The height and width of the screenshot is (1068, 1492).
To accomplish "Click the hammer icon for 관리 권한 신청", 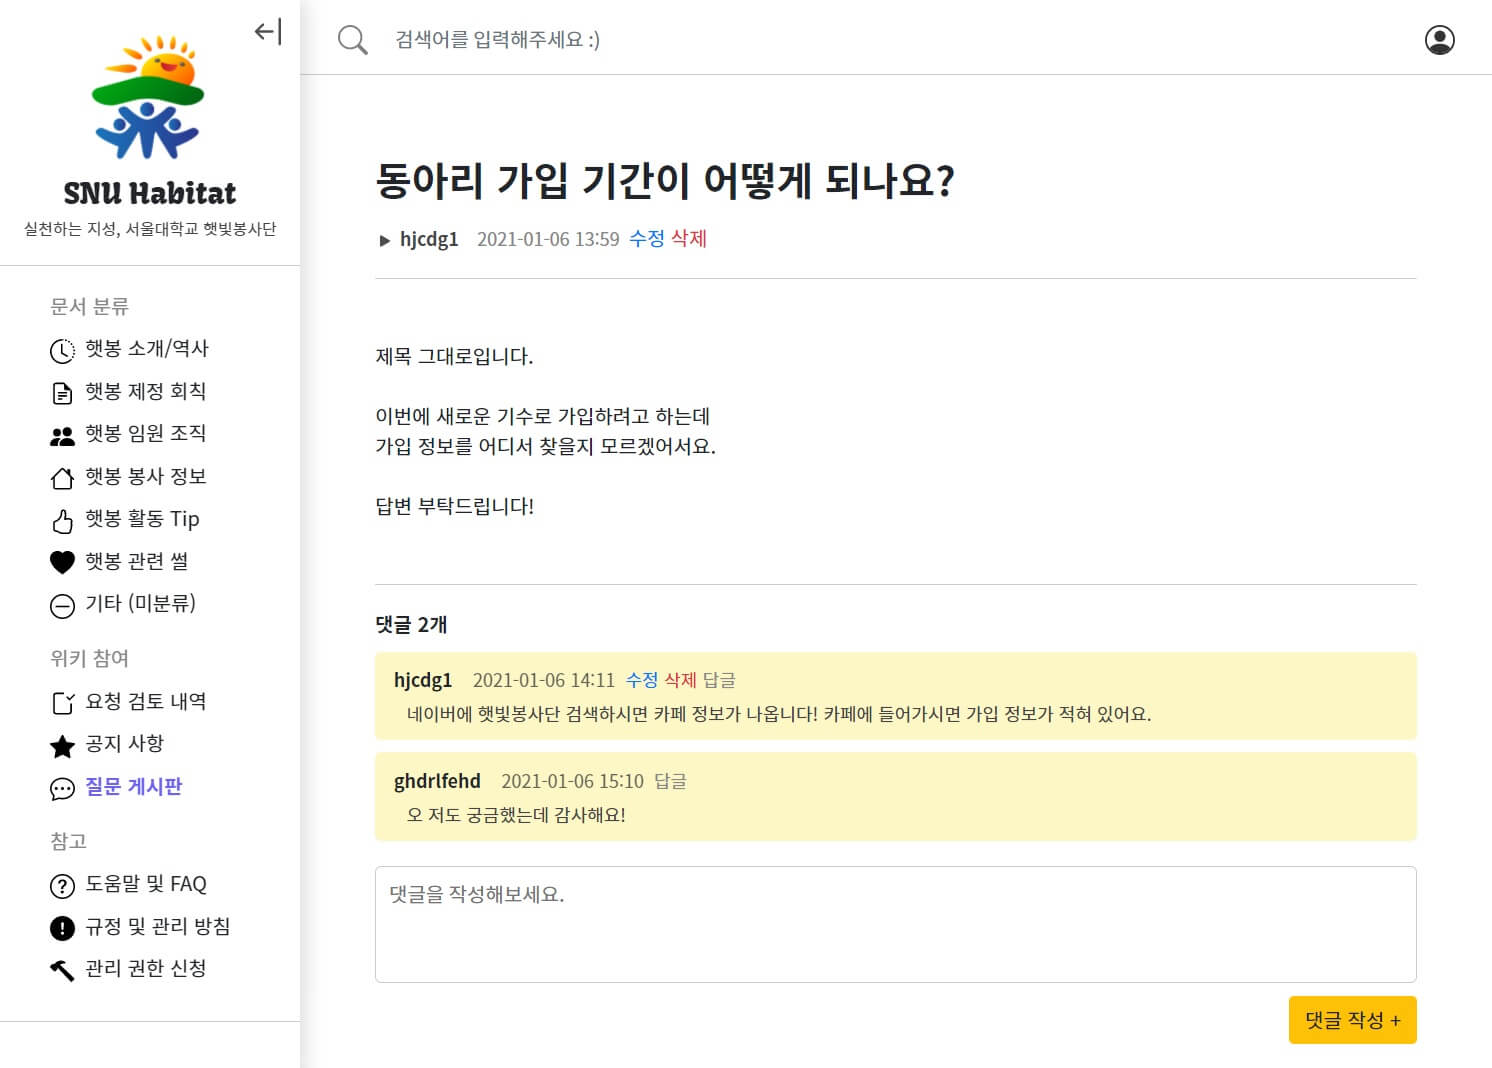I will pos(62,970).
